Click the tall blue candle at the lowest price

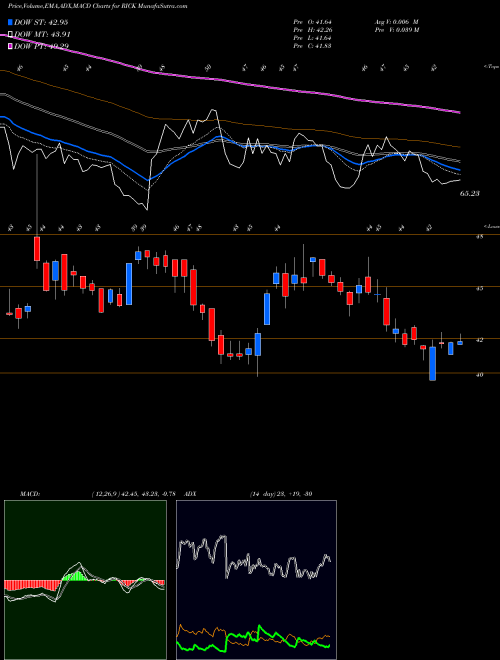pos(432,364)
